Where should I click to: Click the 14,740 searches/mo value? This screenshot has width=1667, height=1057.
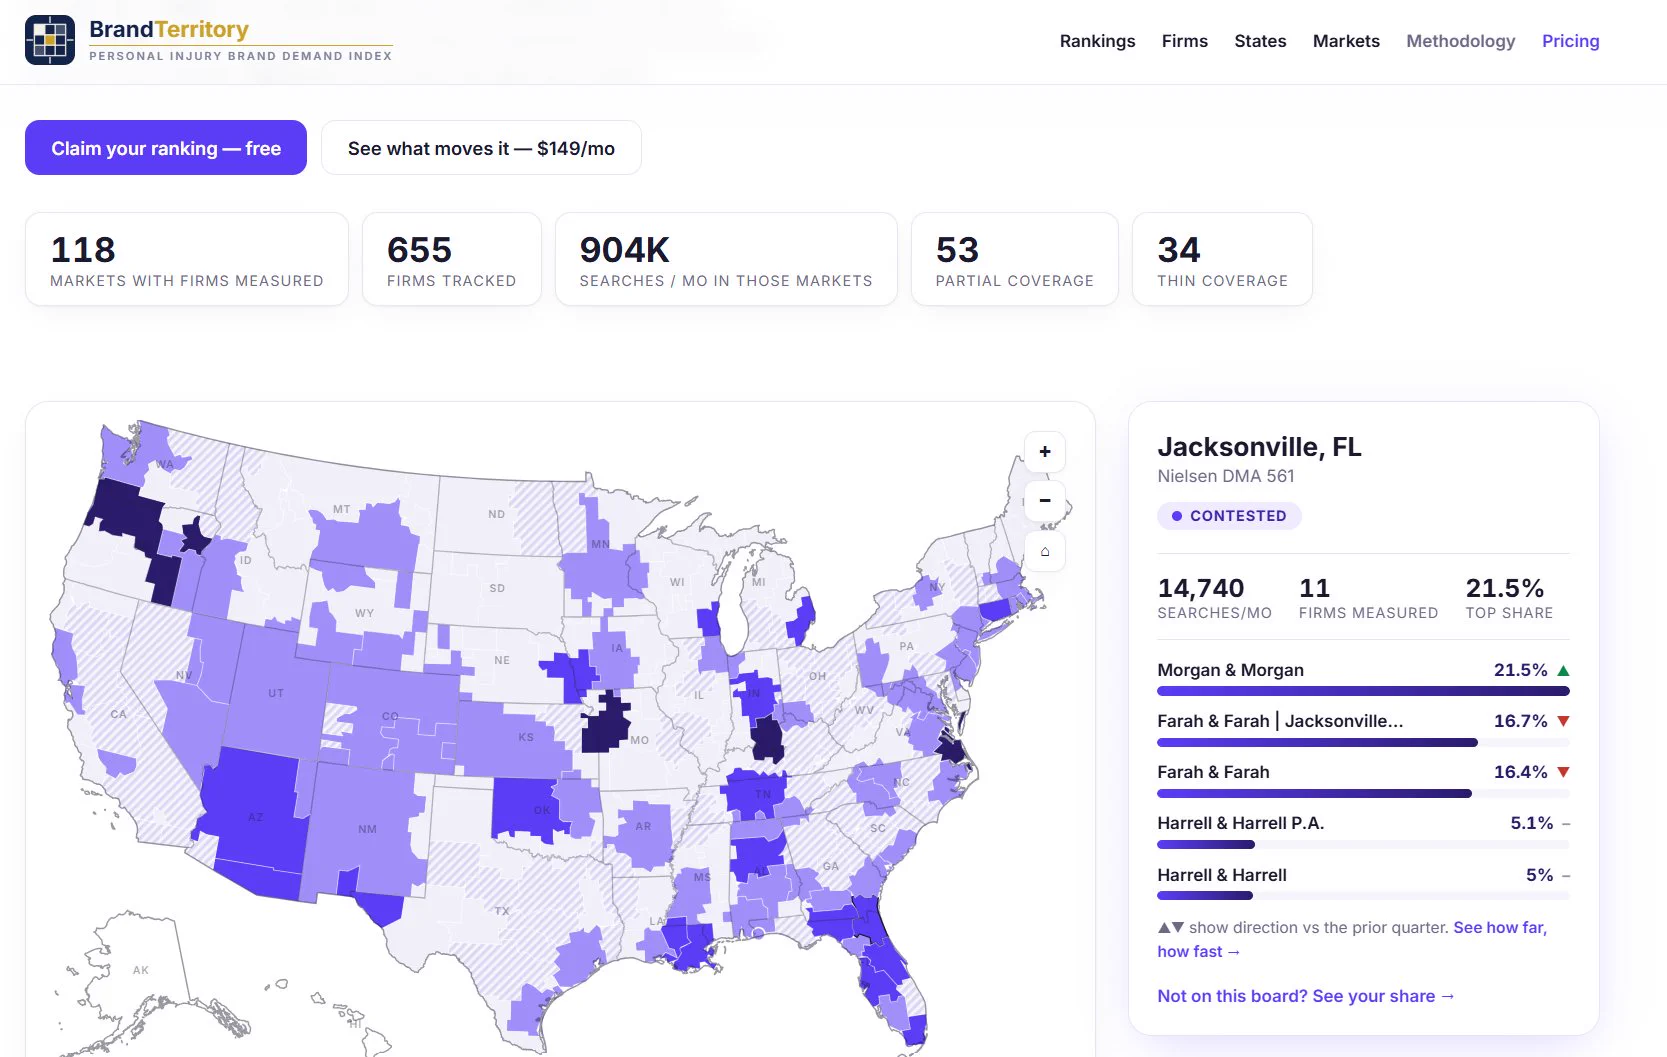(x=1201, y=588)
